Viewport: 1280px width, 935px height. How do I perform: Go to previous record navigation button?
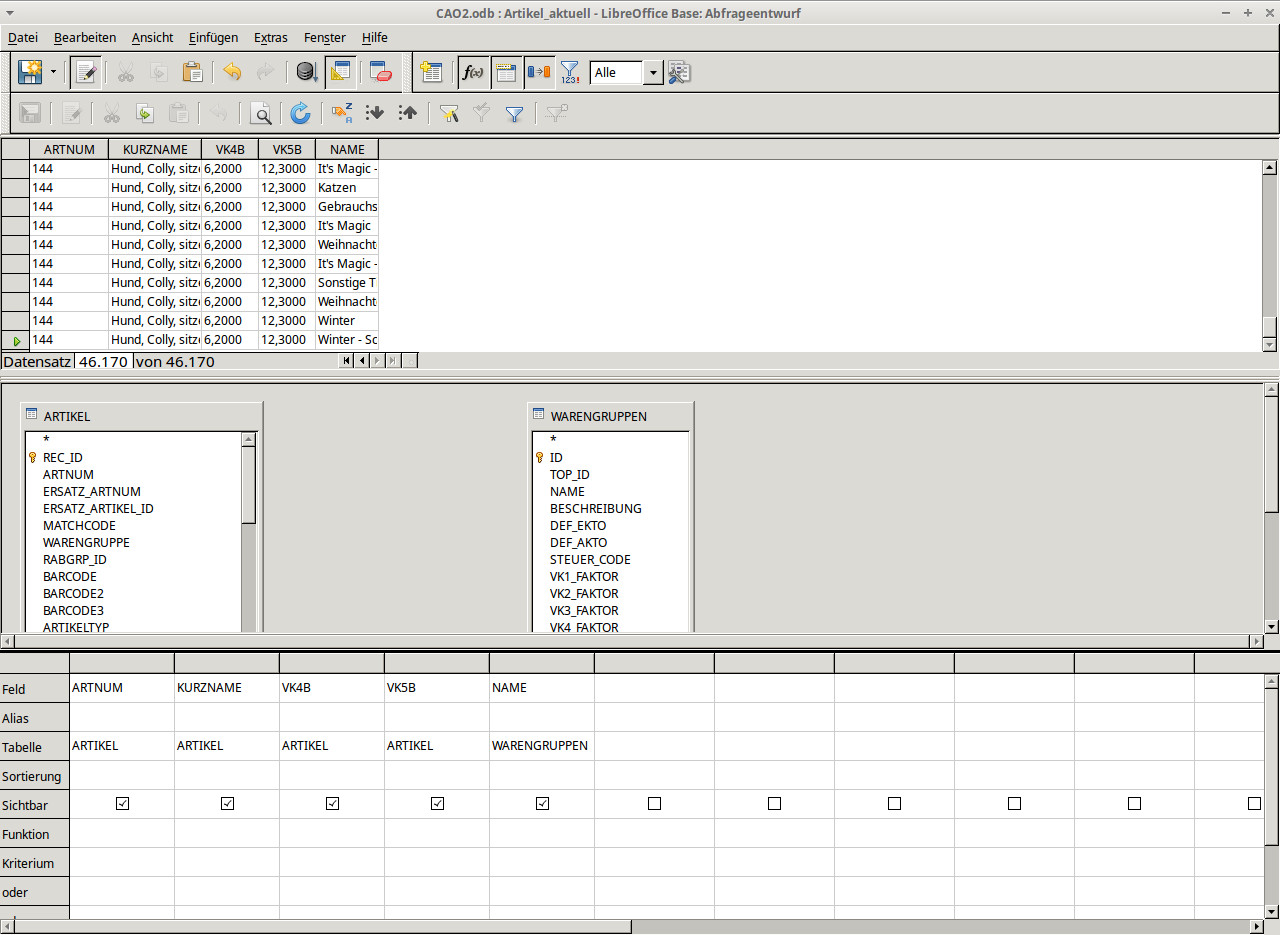coord(362,361)
